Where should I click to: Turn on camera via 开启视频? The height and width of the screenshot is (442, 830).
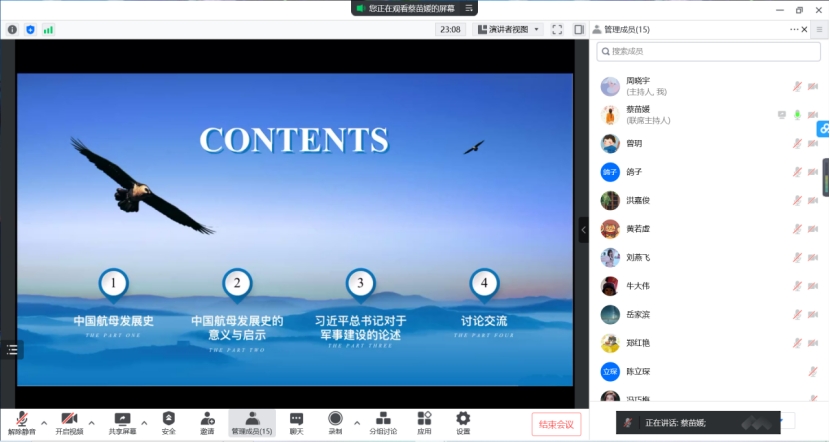(x=69, y=420)
